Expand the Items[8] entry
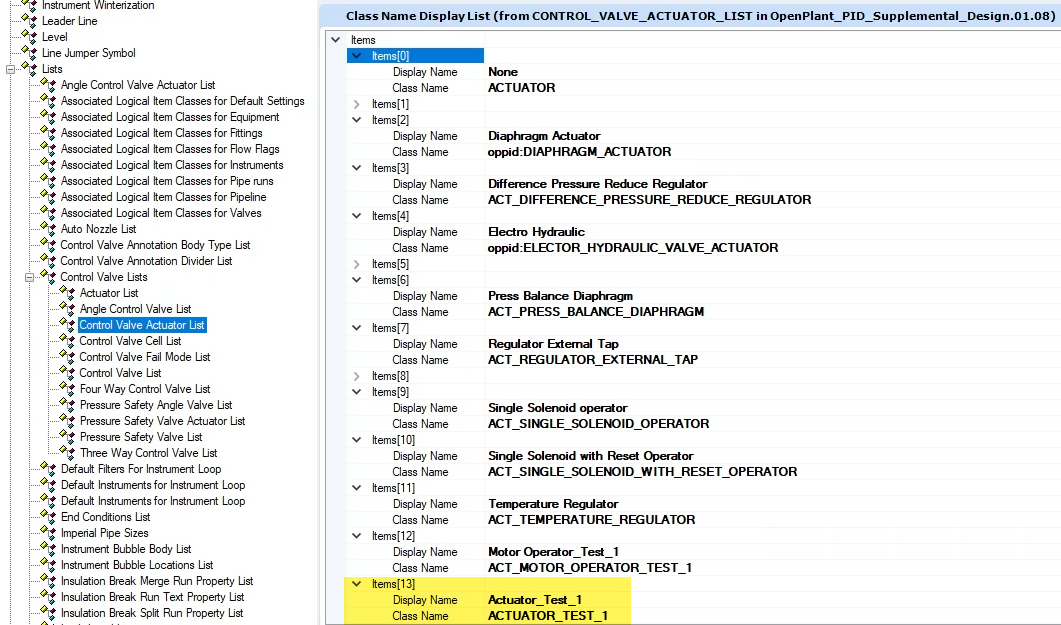The image size is (1061, 625). 357,376
